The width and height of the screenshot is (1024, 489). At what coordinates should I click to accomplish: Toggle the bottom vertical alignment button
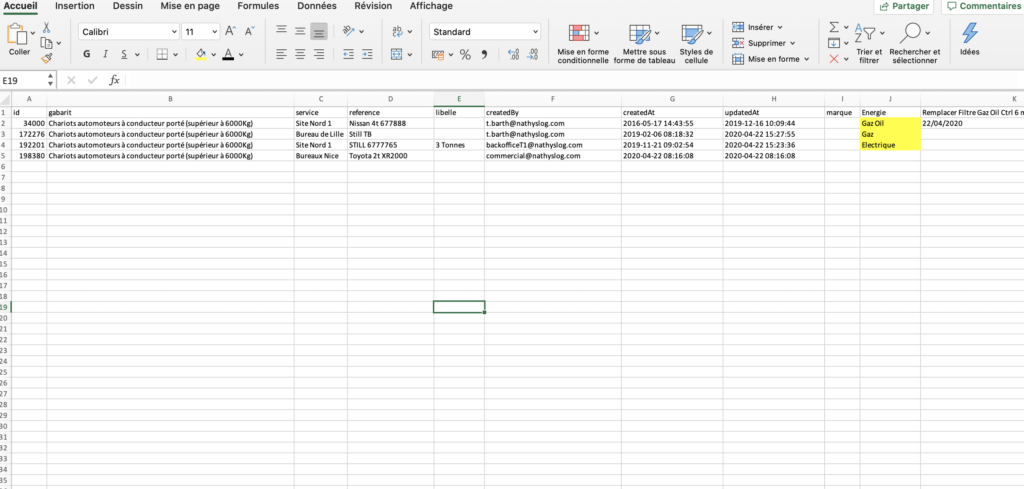click(x=318, y=31)
